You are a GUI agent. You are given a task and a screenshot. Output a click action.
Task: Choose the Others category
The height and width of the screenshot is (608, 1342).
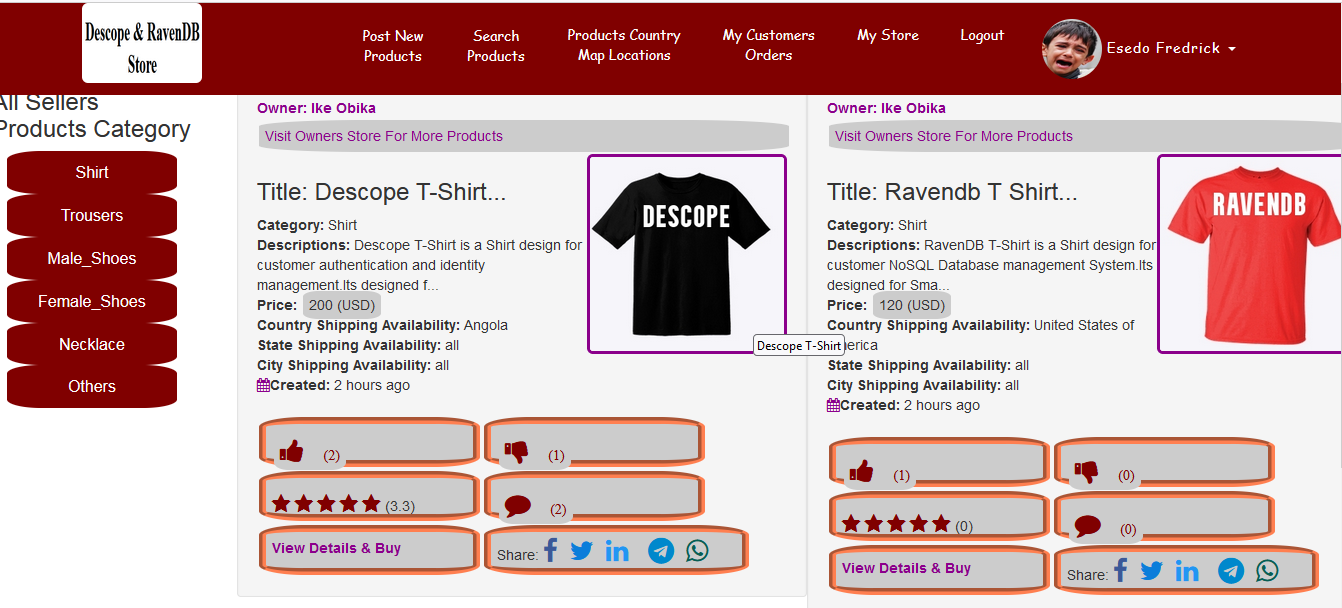92,386
